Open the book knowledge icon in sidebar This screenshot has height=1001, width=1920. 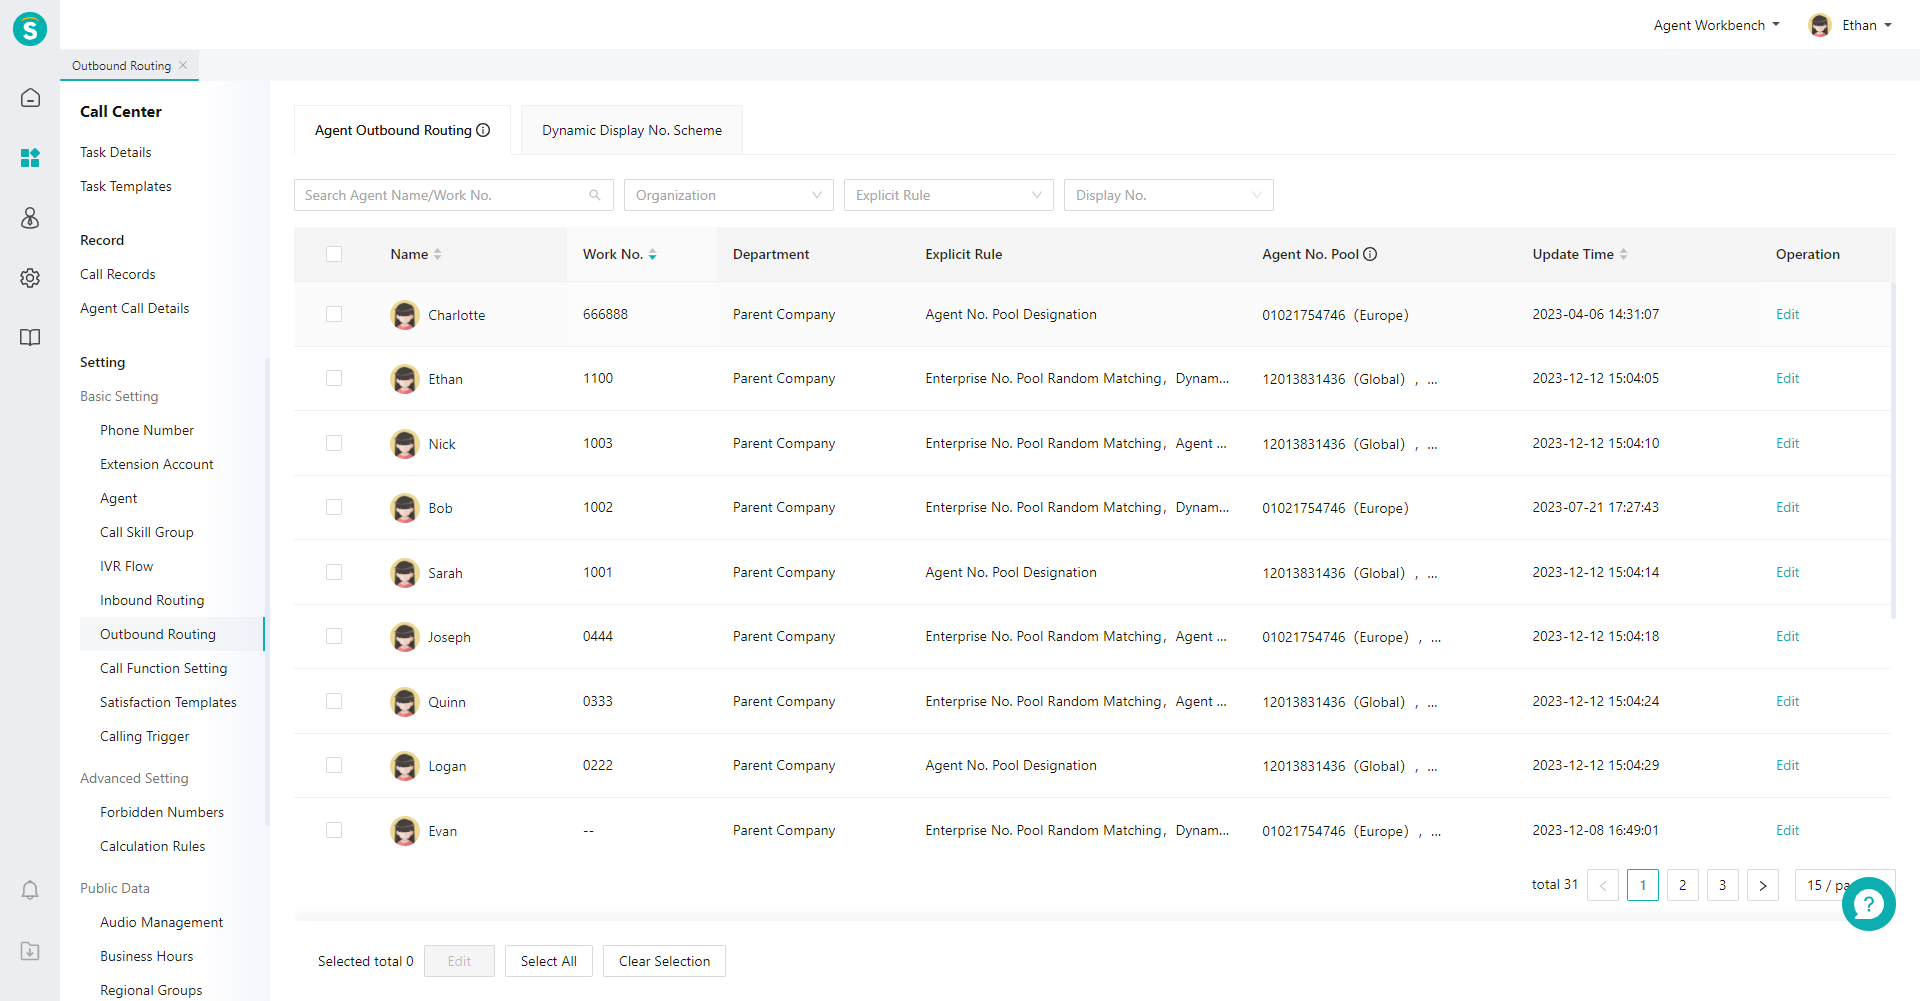click(x=30, y=338)
